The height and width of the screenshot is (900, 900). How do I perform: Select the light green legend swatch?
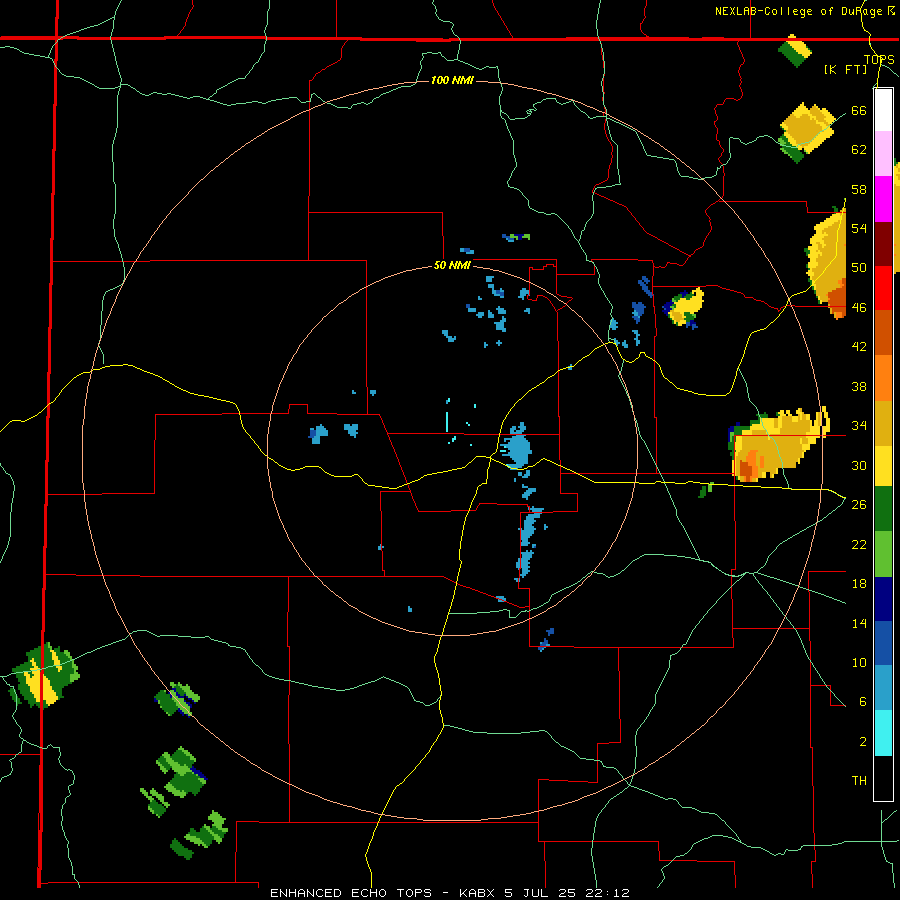883,554
